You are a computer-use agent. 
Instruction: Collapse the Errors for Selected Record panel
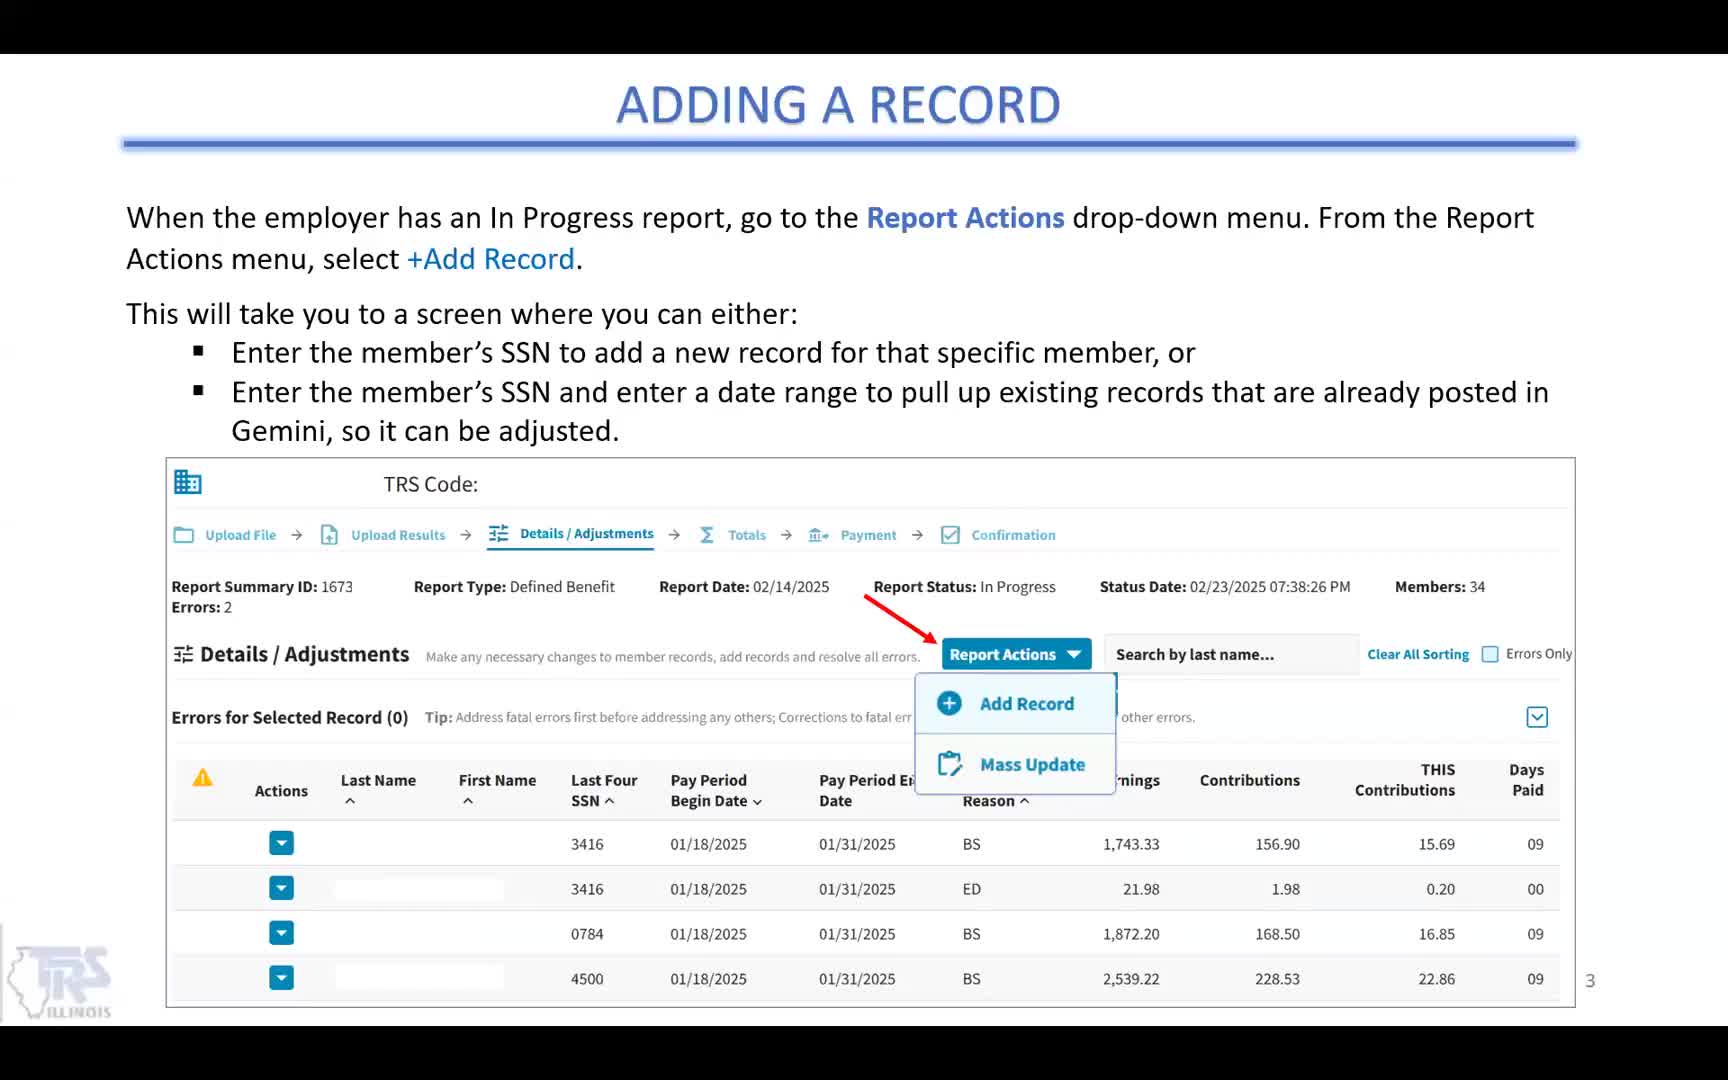click(1537, 717)
